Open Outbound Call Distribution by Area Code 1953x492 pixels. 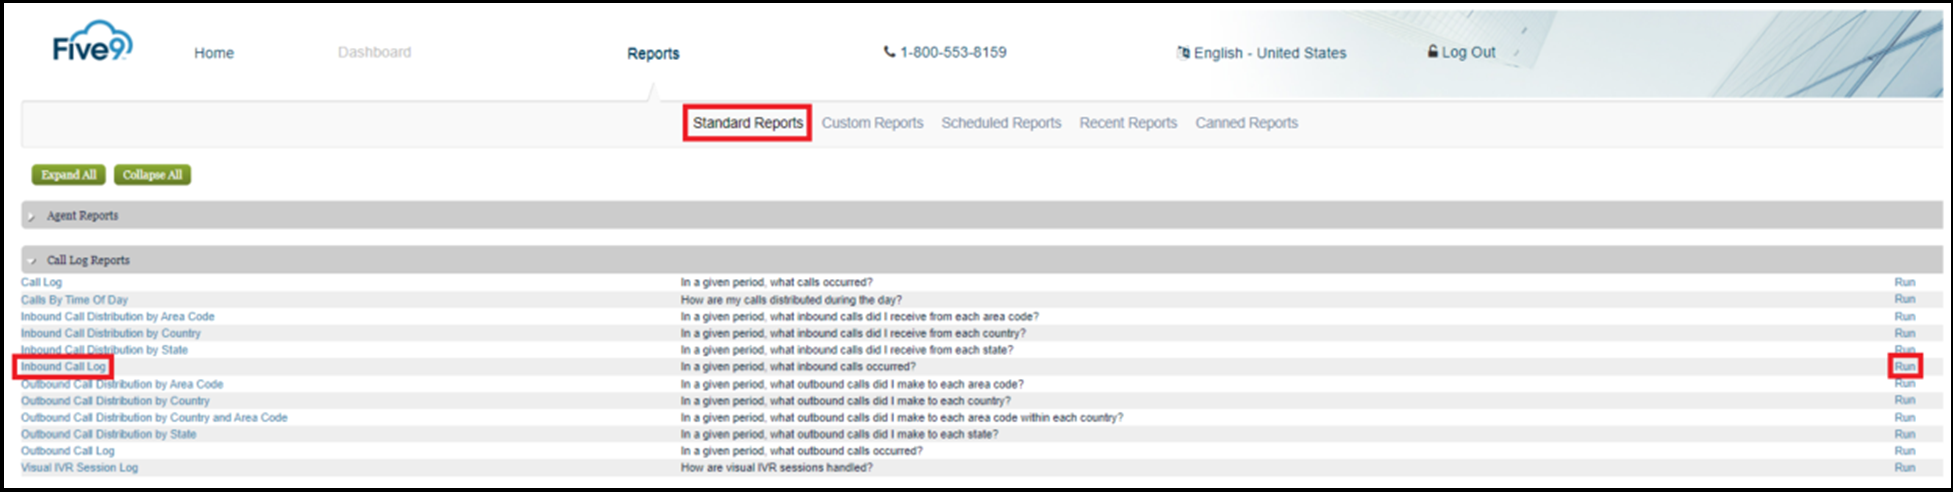(x=122, y=384)
